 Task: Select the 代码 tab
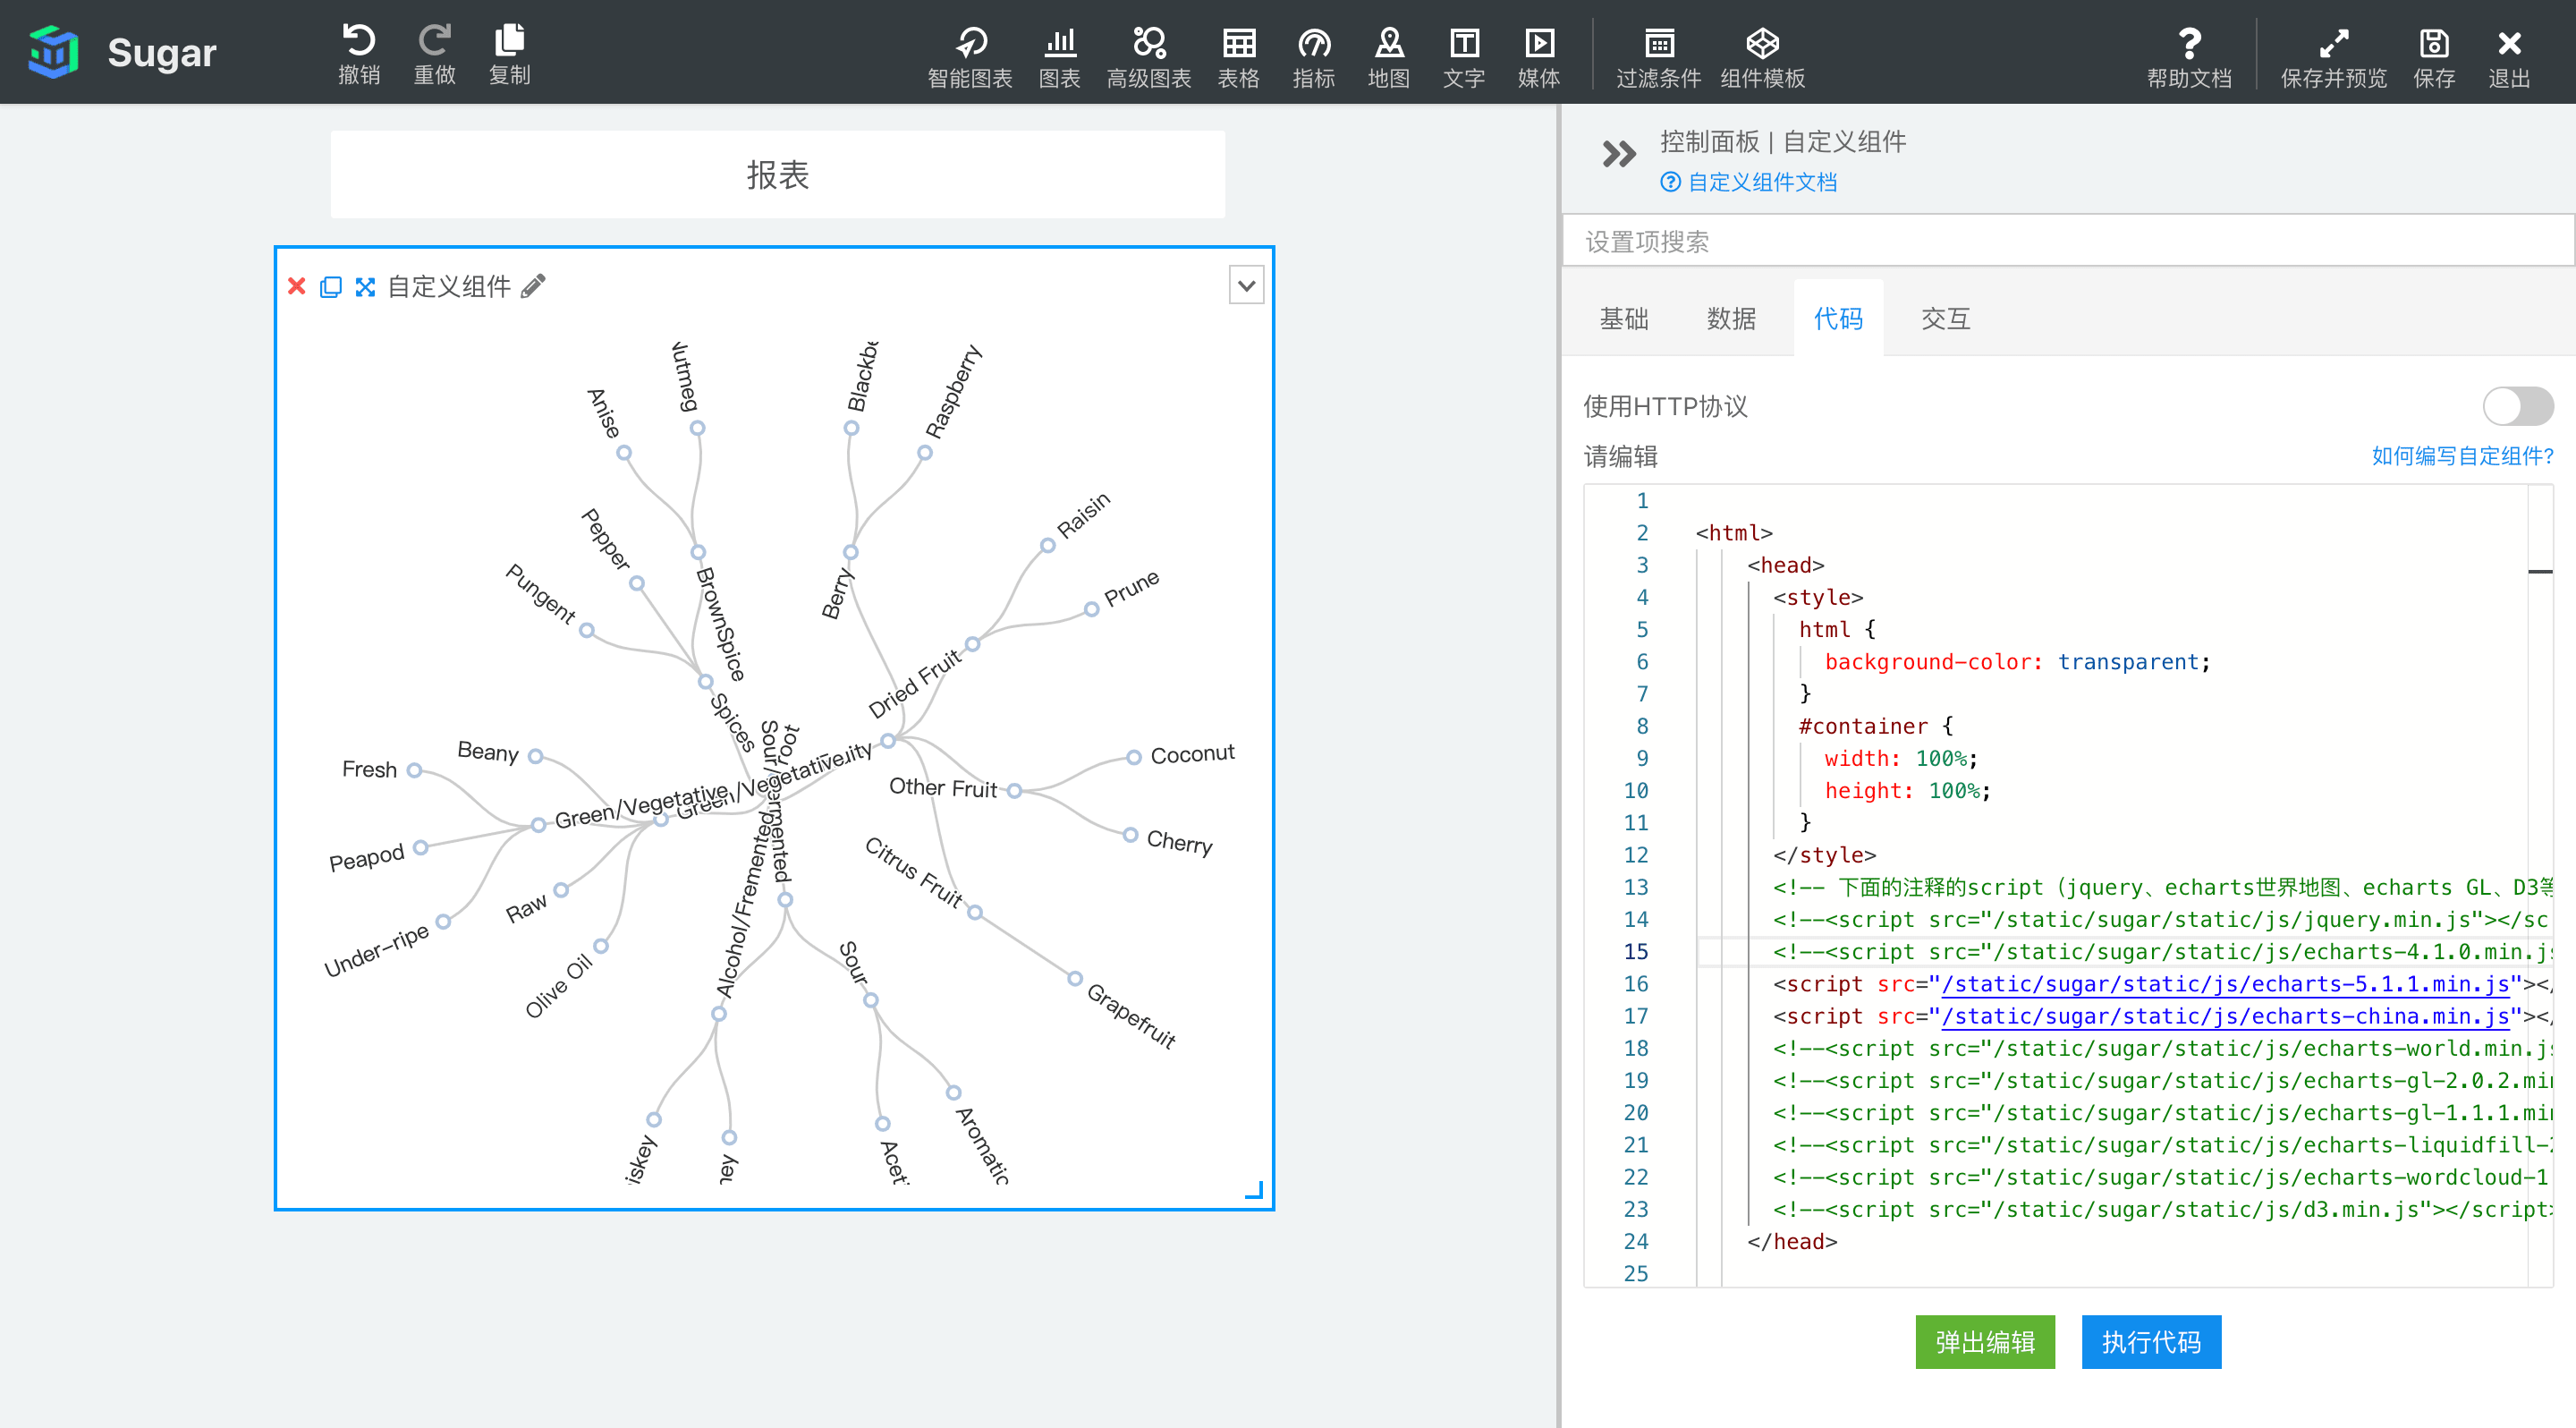(x=1838, y=319)
